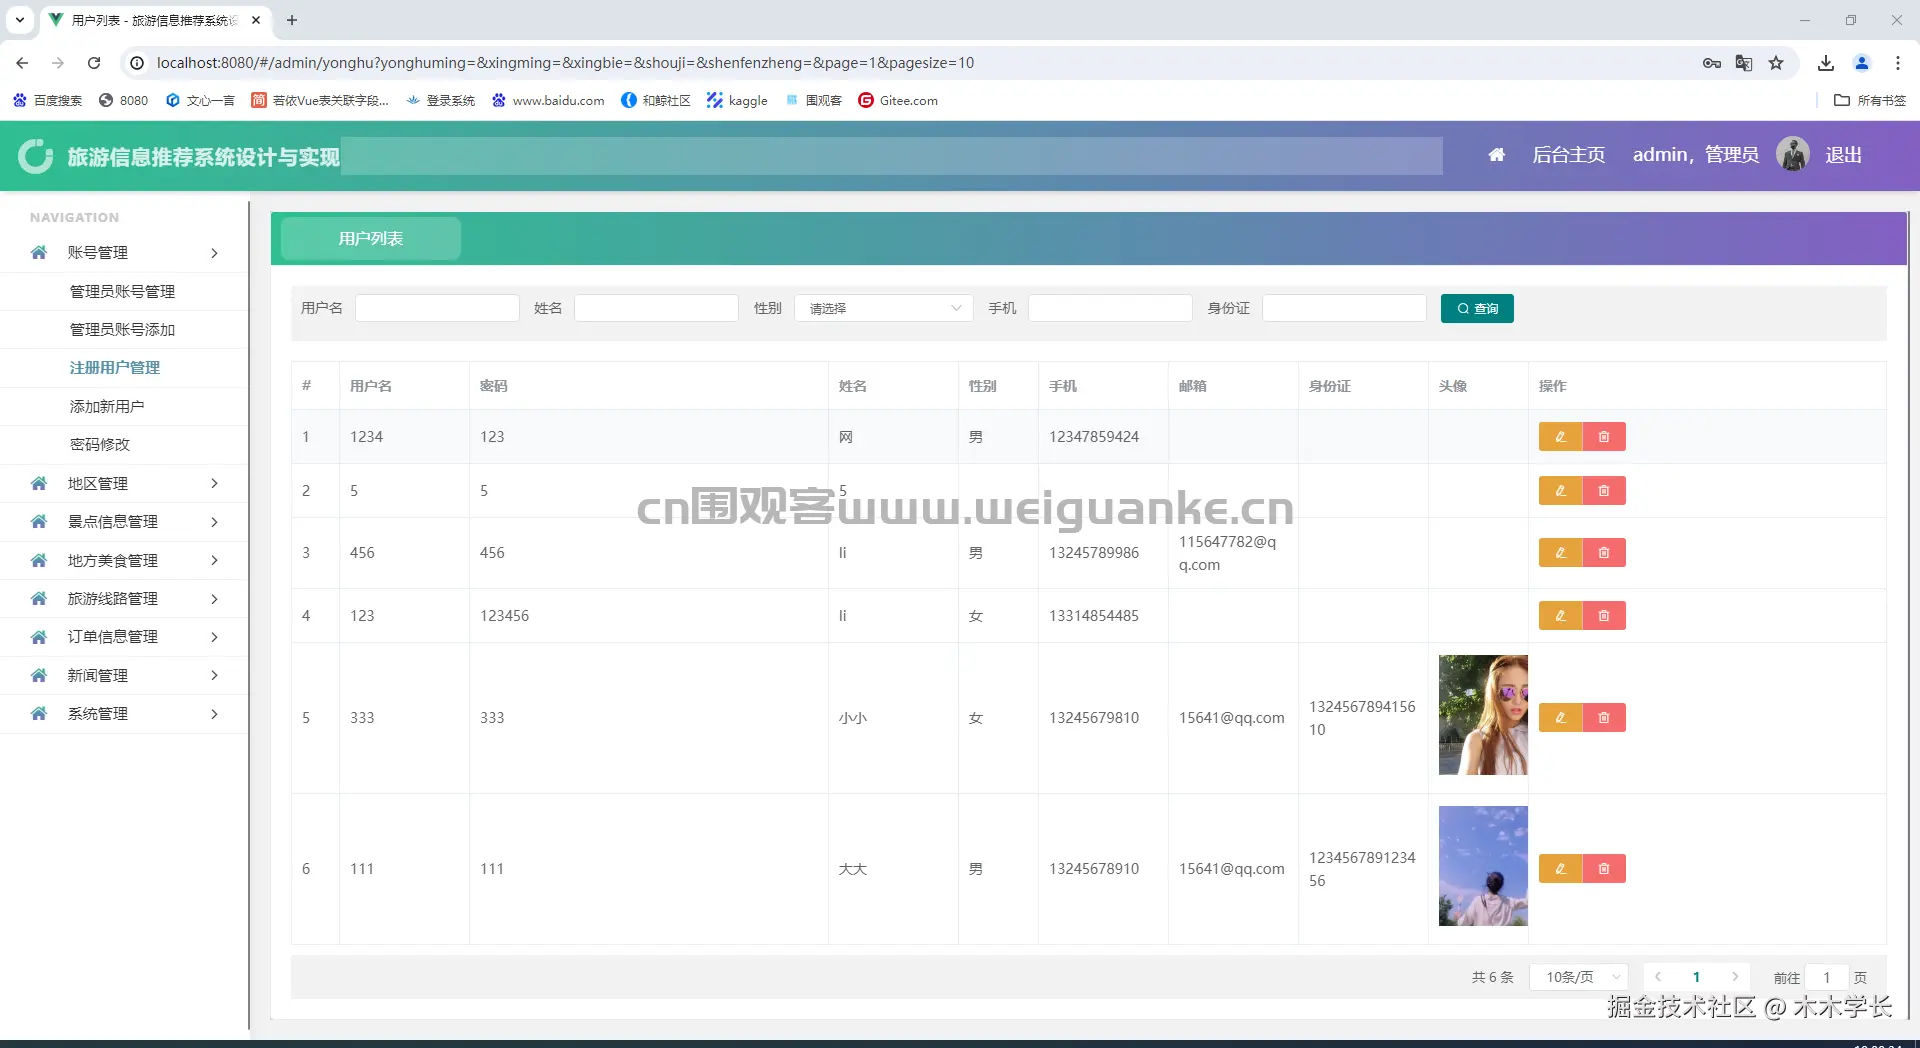The image size is (1920, 1048).
Task: Open the password manager key icon
Action: 1712,63
